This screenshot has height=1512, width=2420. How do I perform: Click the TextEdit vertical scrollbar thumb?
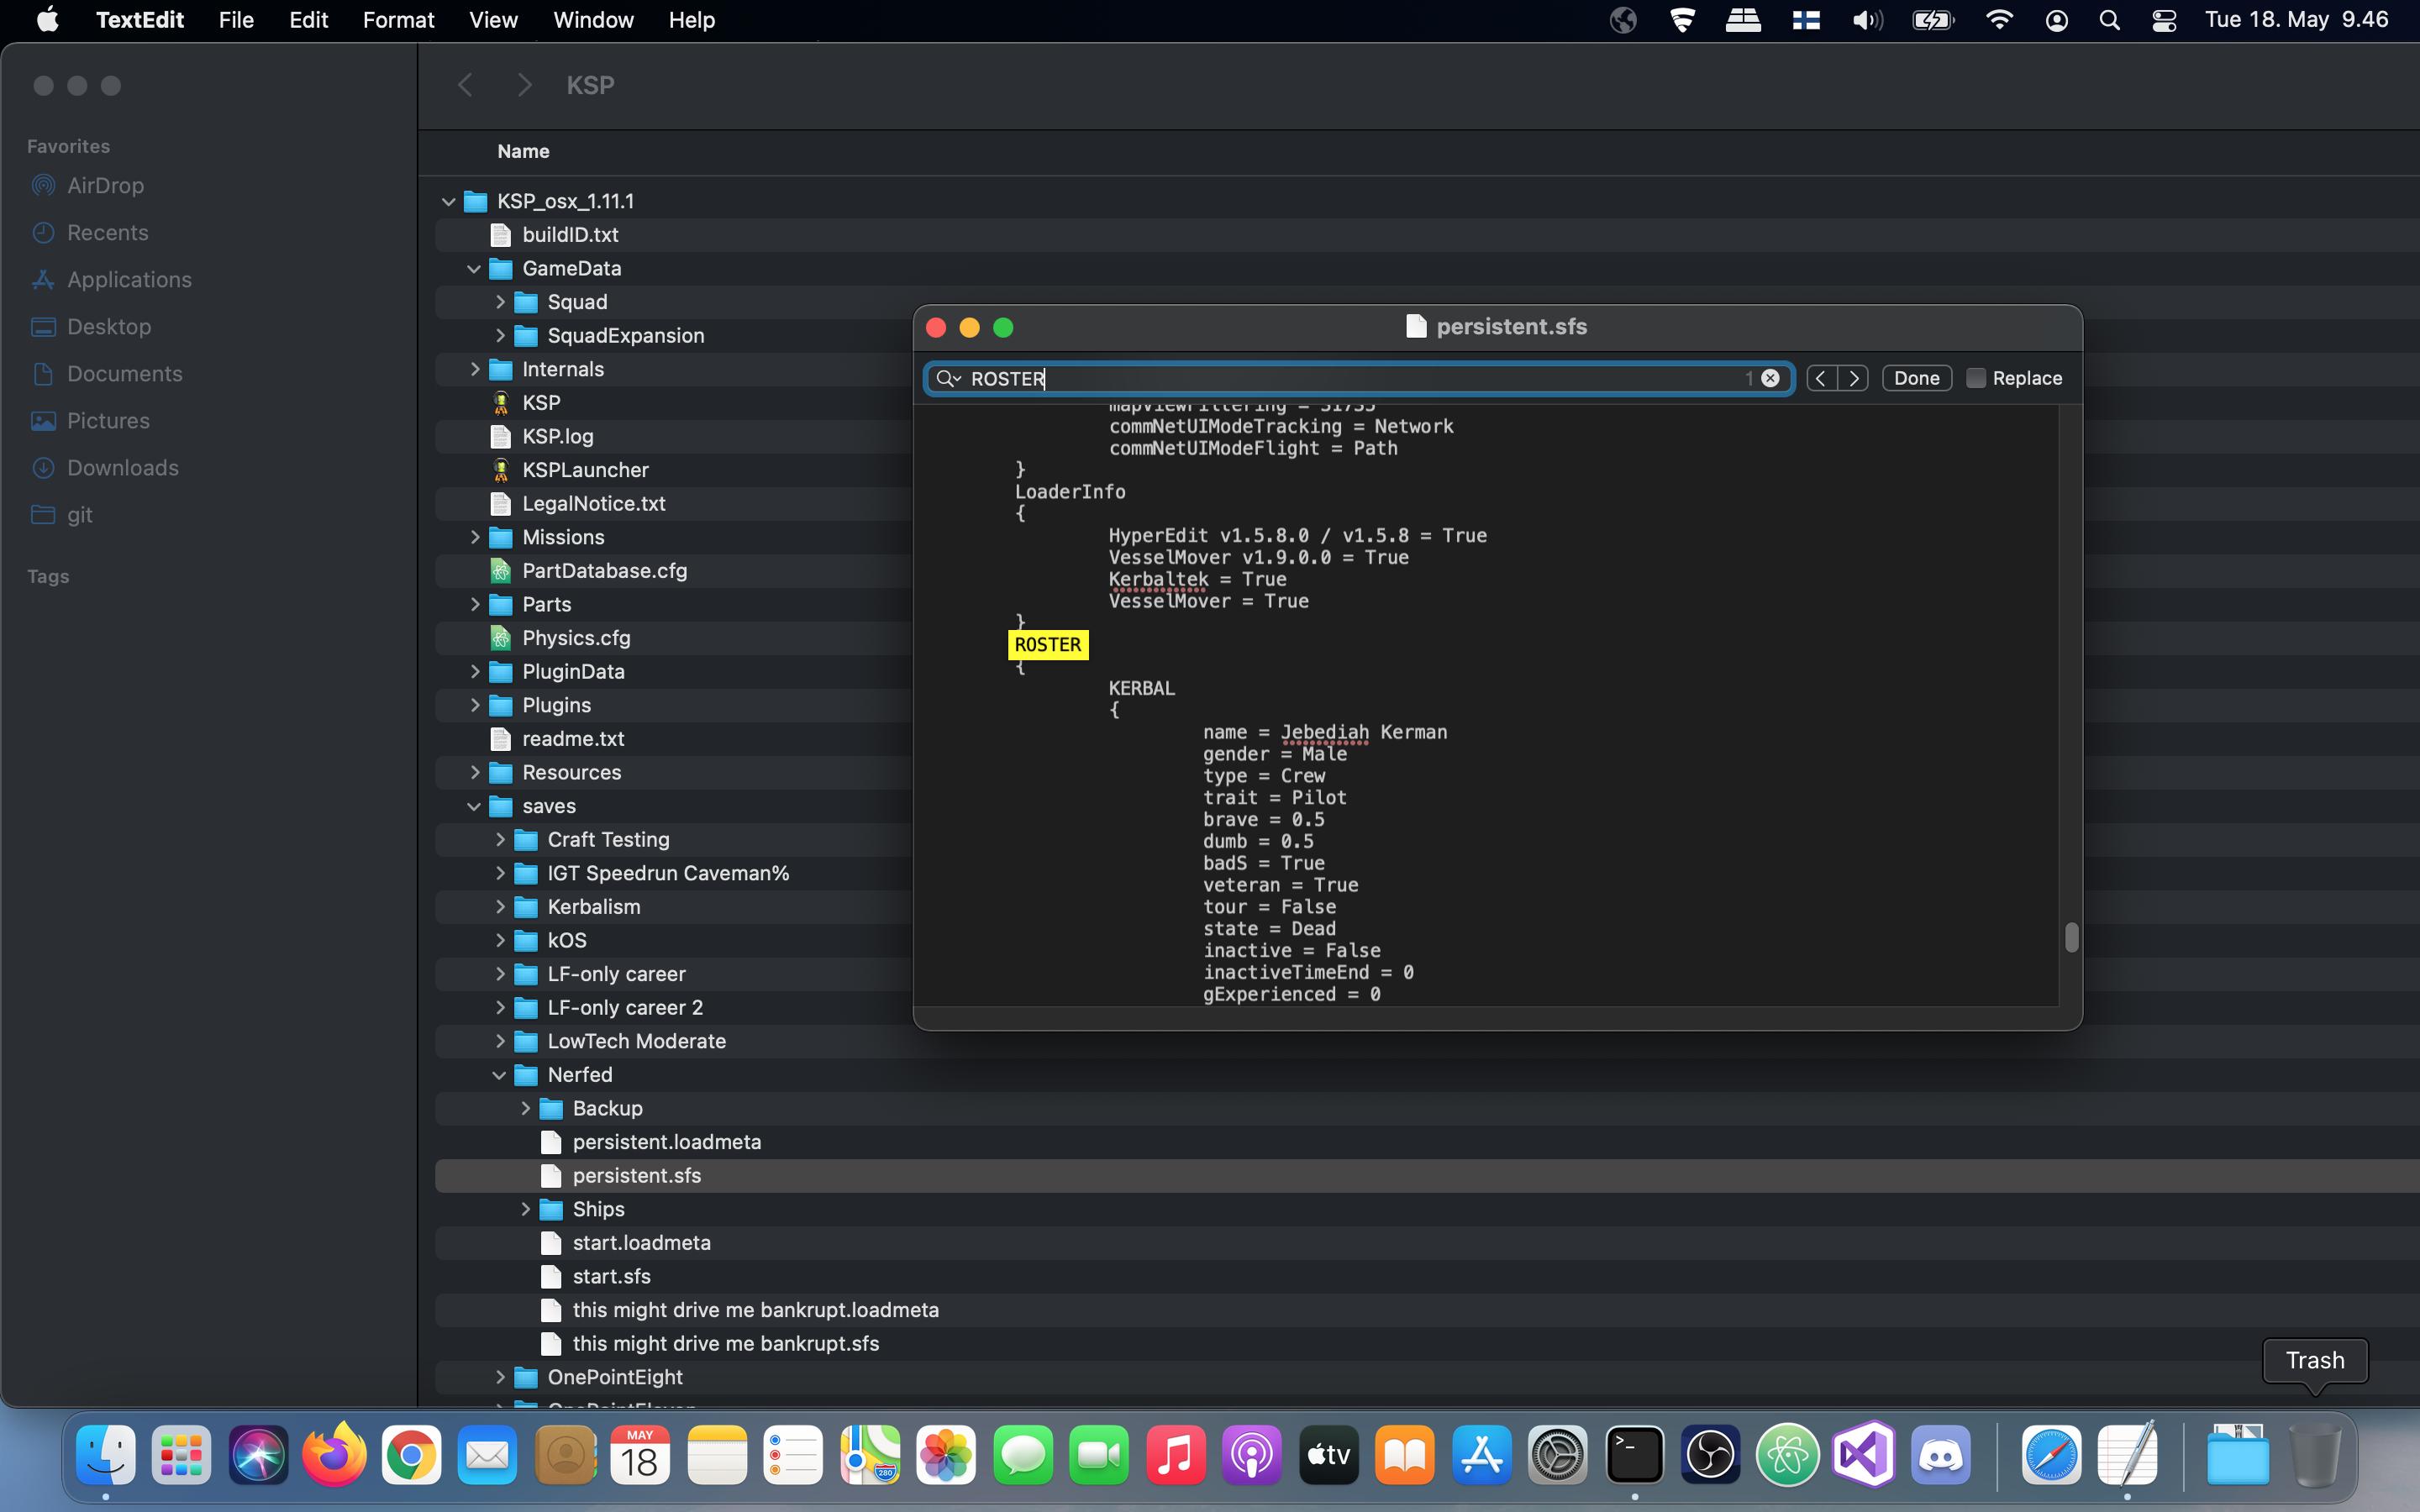click(2071, 937)
